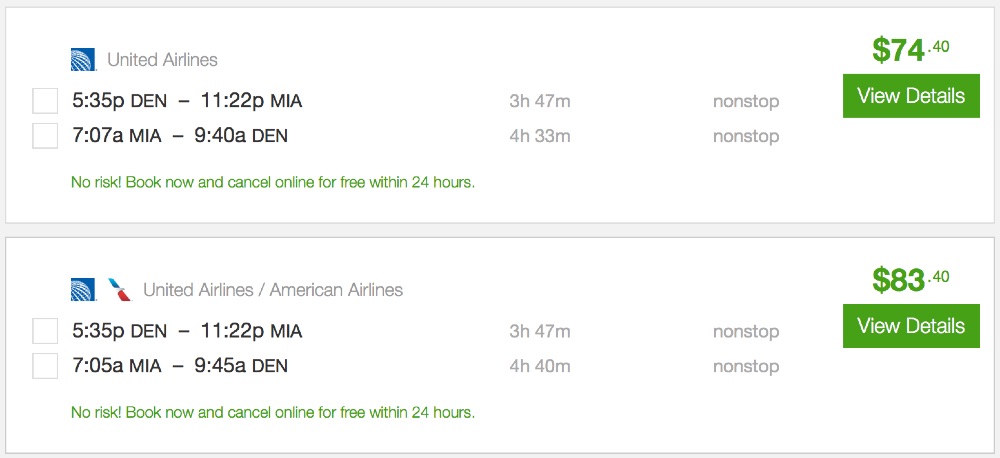Click the United logo in the $83.40 card
1000x458 pixels.
pyautogui.click(x=83, y=290)
